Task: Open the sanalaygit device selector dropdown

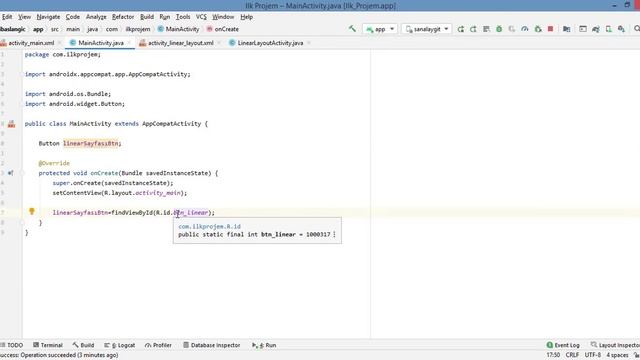Action: (427, 29)
